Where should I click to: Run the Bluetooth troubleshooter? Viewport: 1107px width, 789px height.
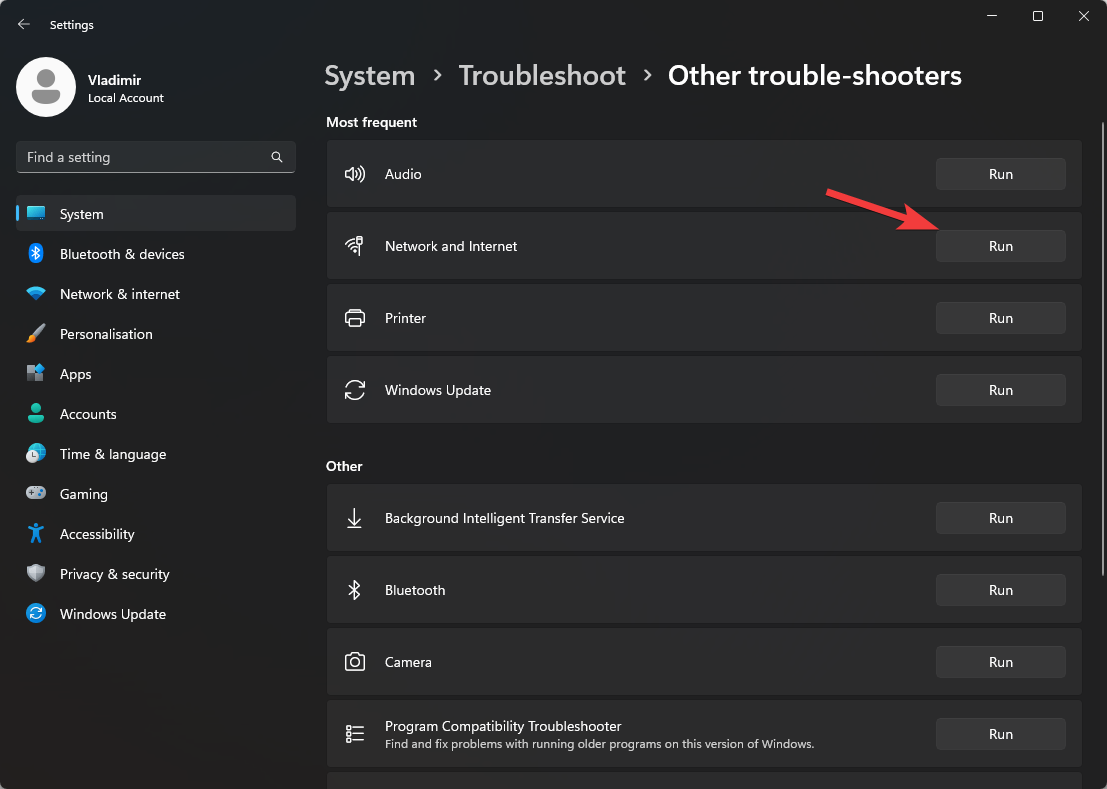coord(1000,590)
